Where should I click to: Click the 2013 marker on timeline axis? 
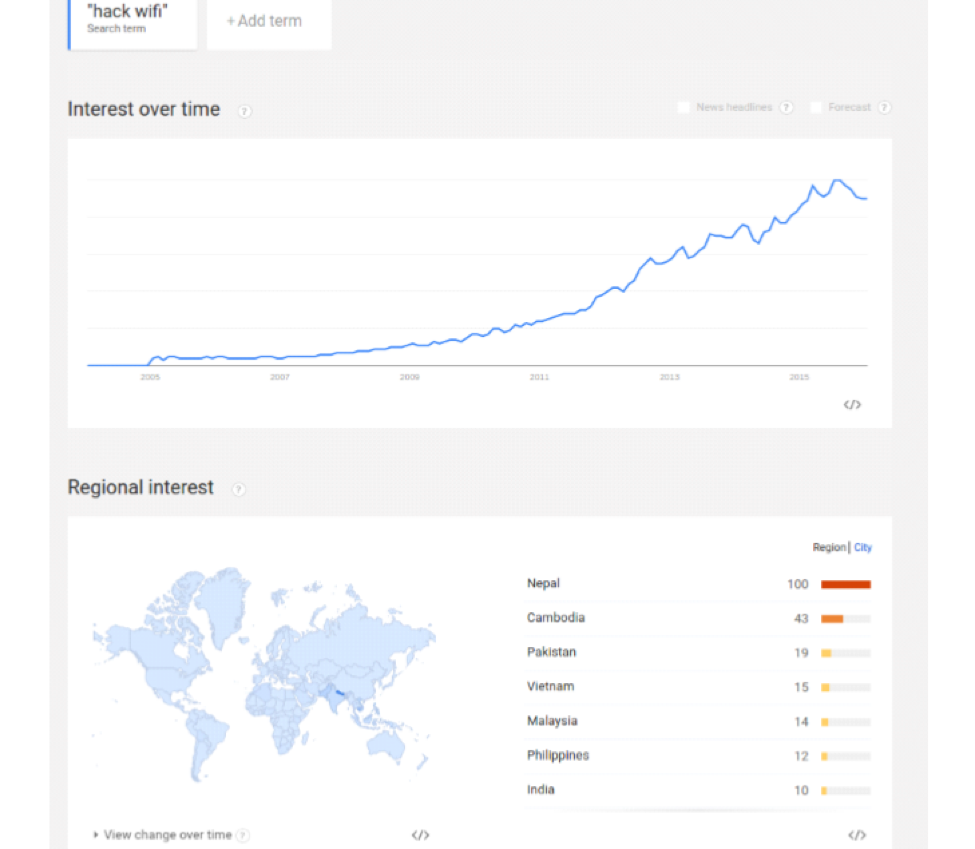pos(670,377)
